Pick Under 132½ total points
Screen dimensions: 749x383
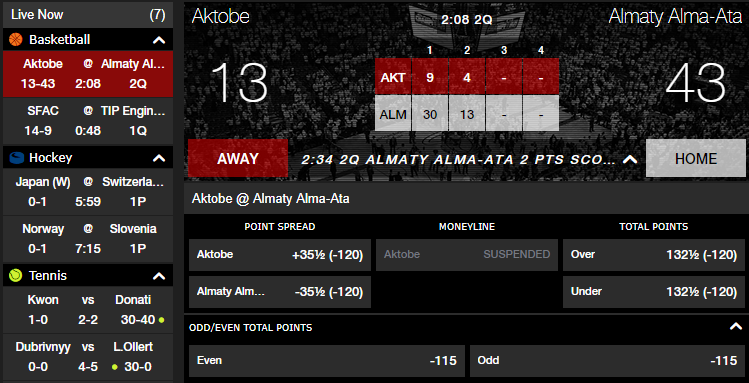click(x=654, y=292)
